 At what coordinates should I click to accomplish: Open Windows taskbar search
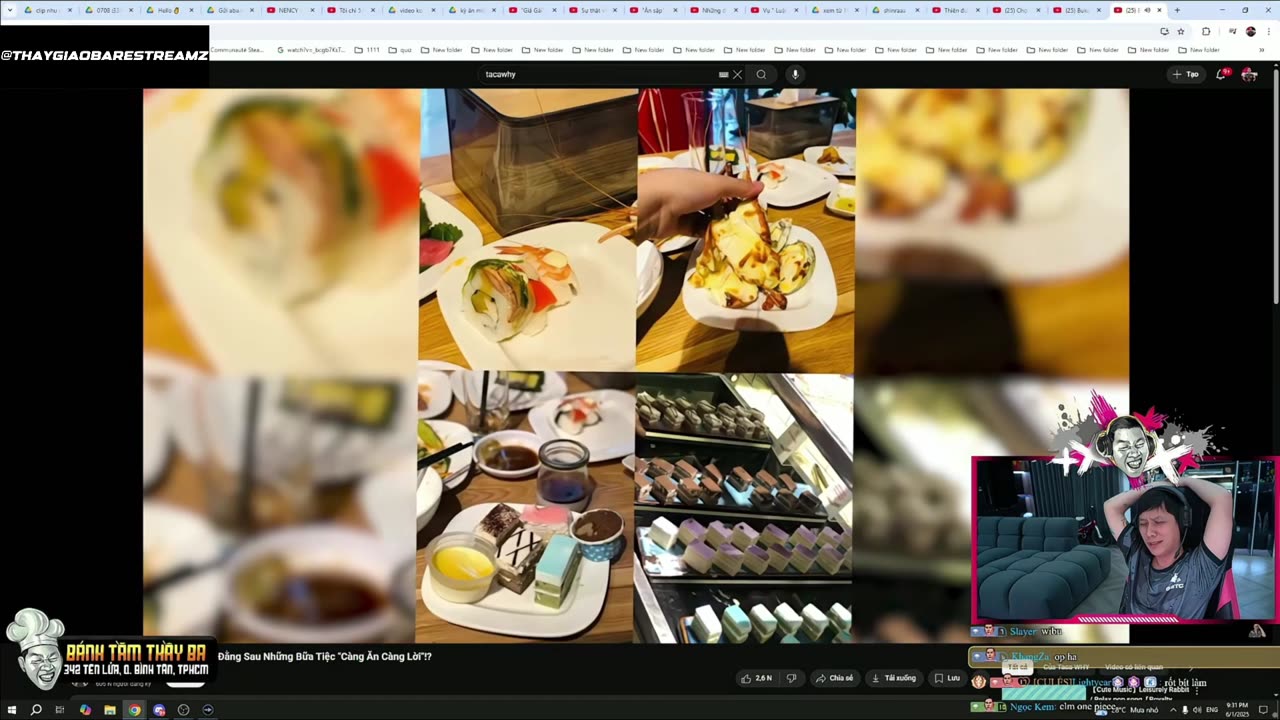[36, 710]
